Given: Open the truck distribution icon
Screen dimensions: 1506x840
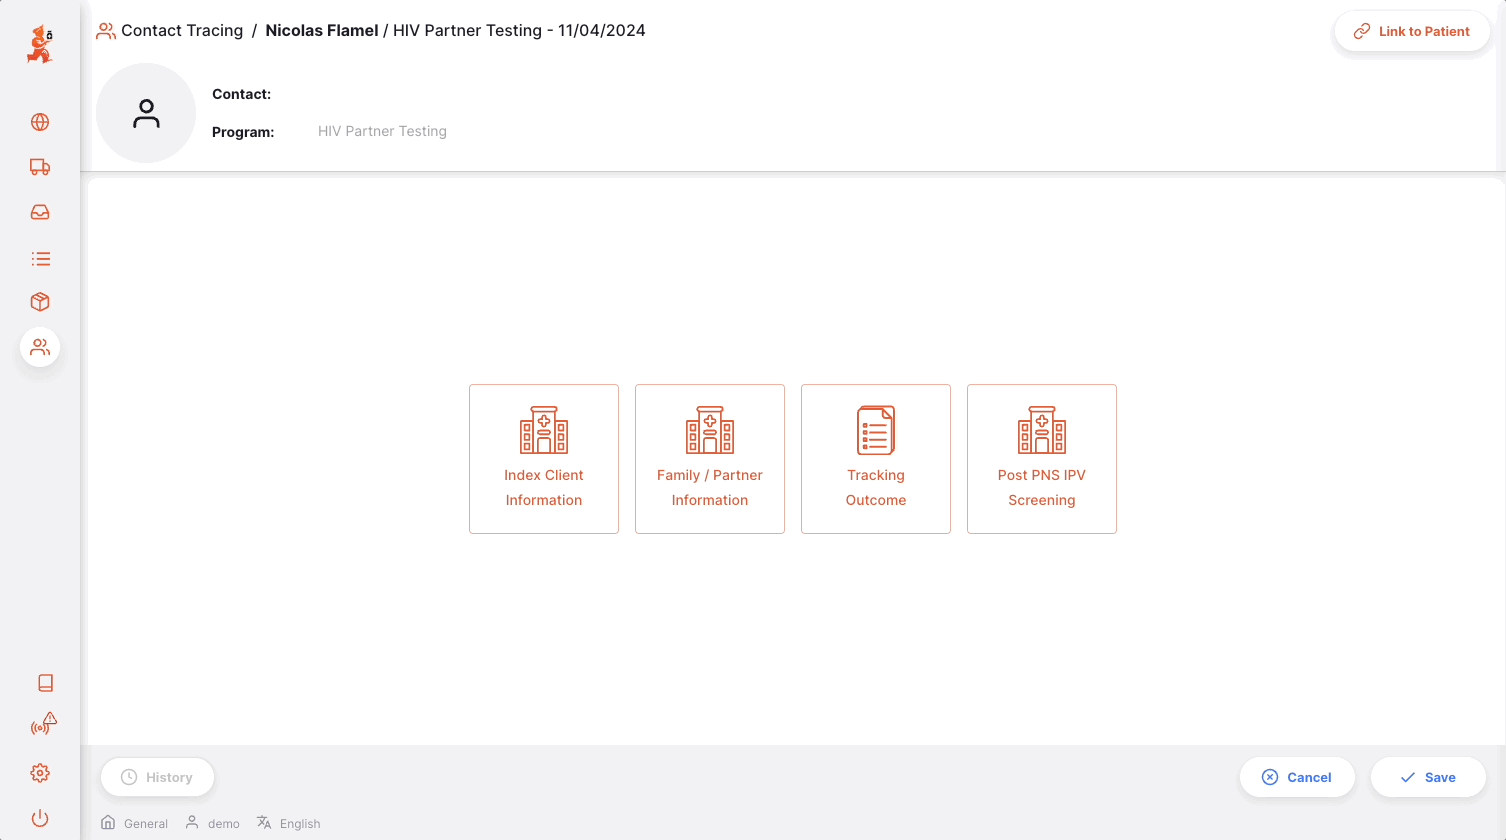Looking at the screenshot, I should click(40, 167).
